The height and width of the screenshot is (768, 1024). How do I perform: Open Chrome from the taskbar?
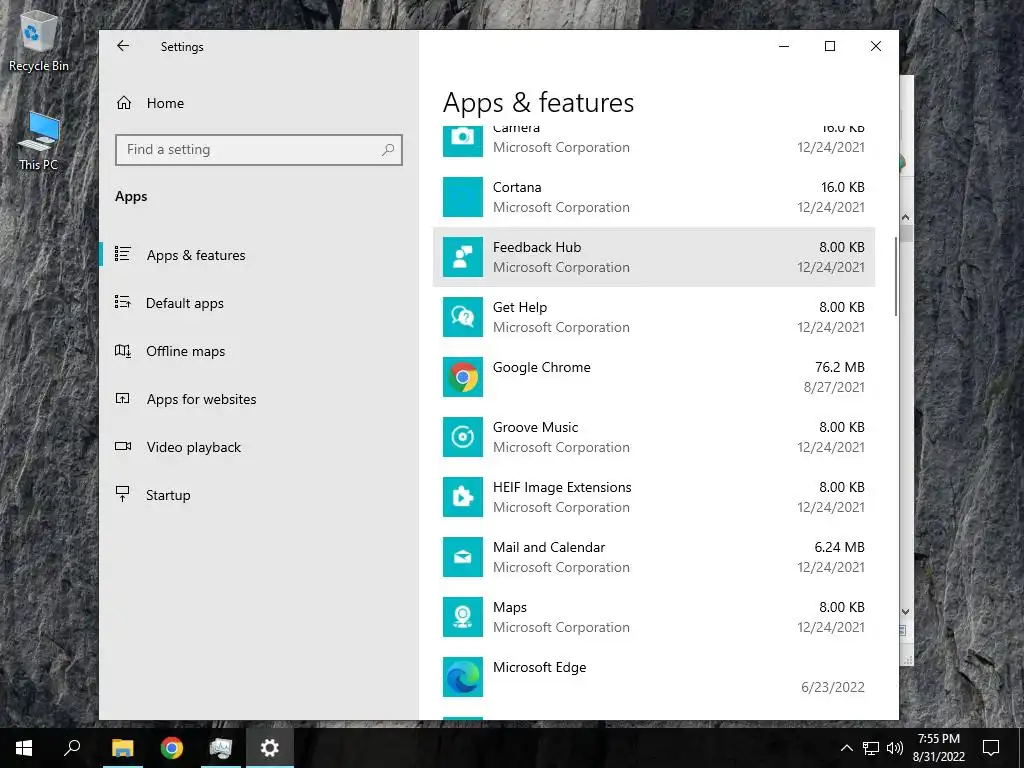[172, 748]
